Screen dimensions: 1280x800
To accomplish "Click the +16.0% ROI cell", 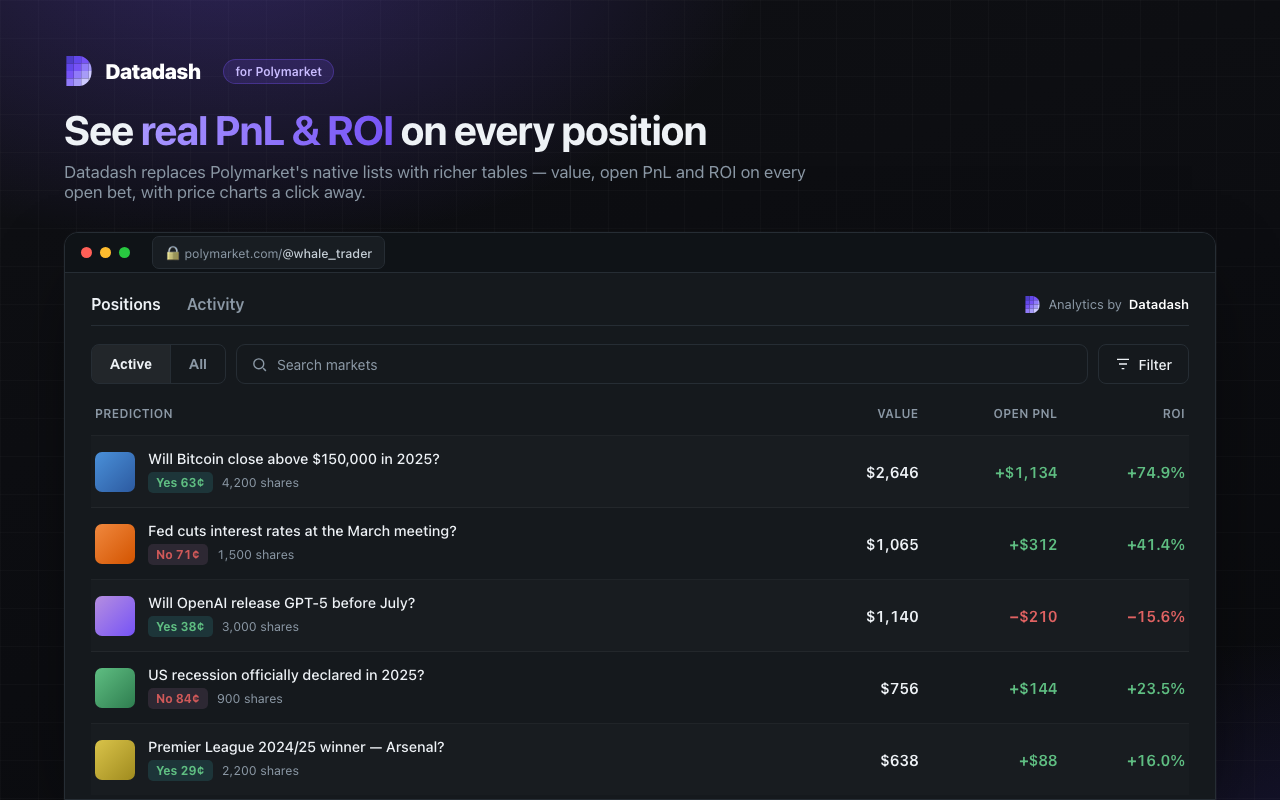I will tap(1156, 760).
